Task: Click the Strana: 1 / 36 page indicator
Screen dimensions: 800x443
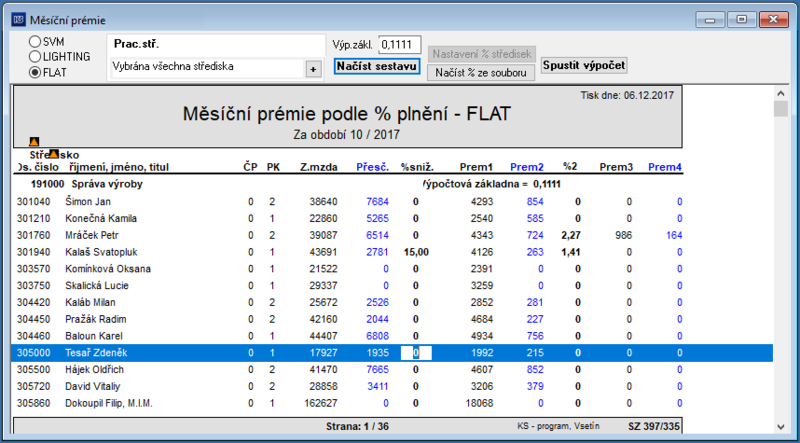Action: point(357,427)
